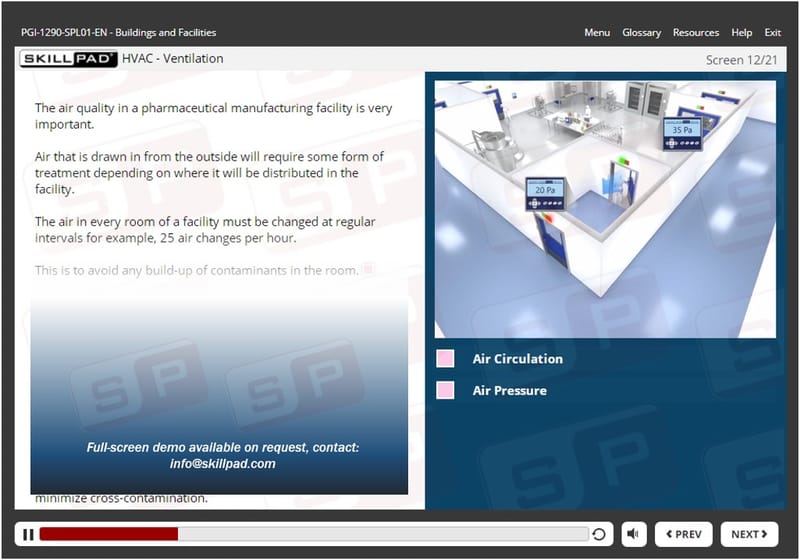Screen dimensions: 800x560
Task: Open the Menu
Action: [597, 33]
